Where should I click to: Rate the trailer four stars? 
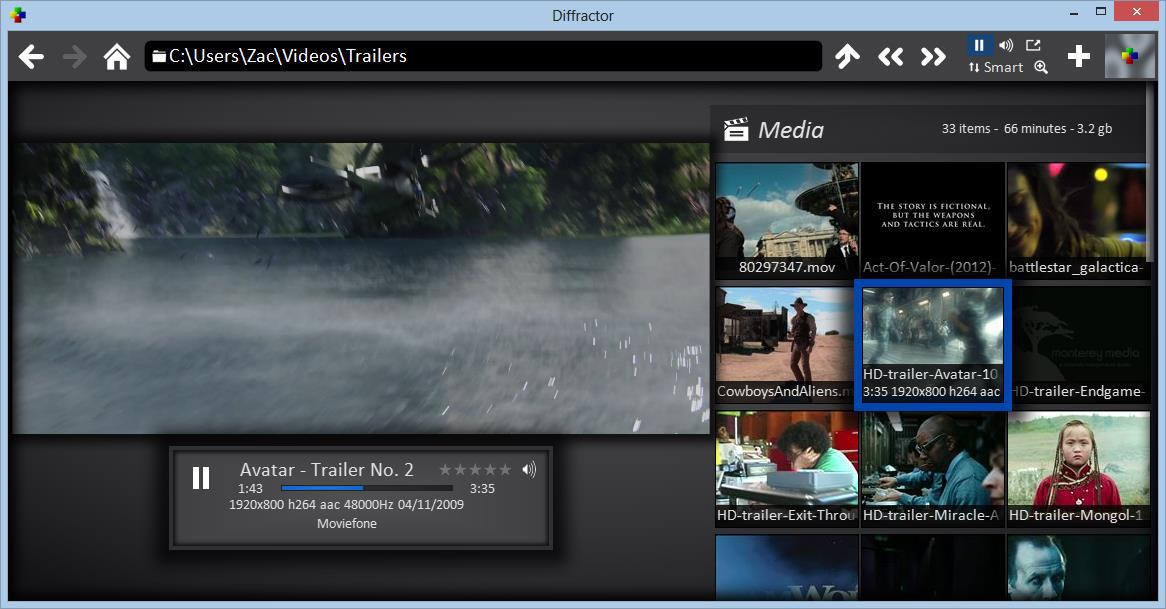pyautogui.click(x=490, y=470)
